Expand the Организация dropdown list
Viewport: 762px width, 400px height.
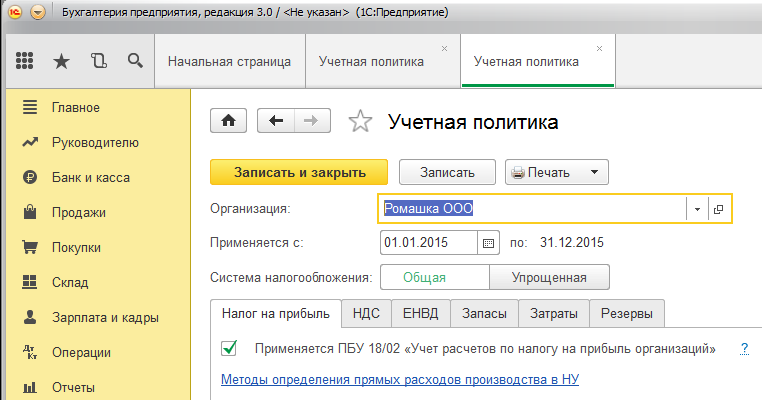[695, 208]
